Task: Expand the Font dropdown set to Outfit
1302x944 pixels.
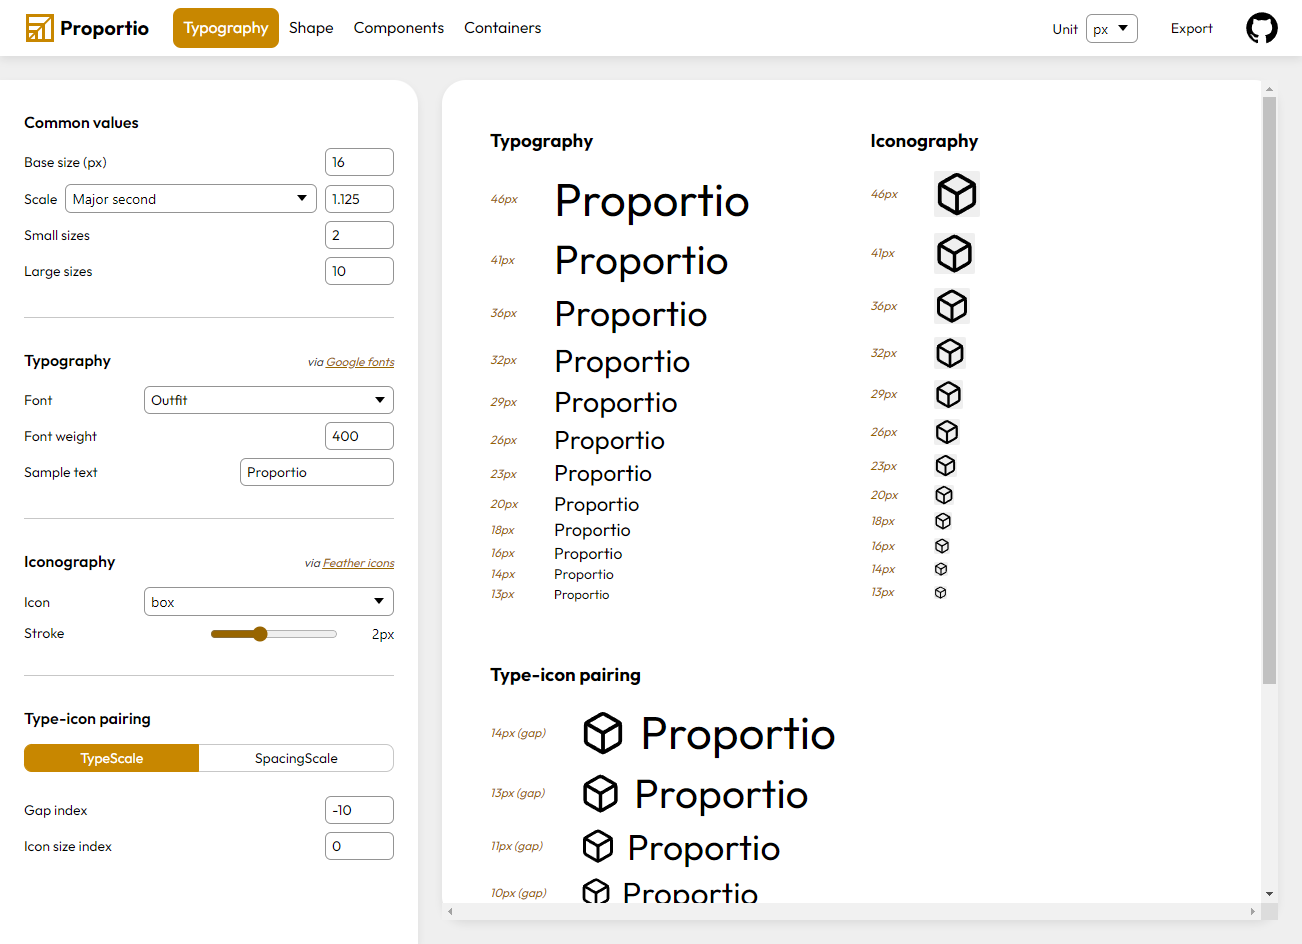Action: [x=268, y=400]
